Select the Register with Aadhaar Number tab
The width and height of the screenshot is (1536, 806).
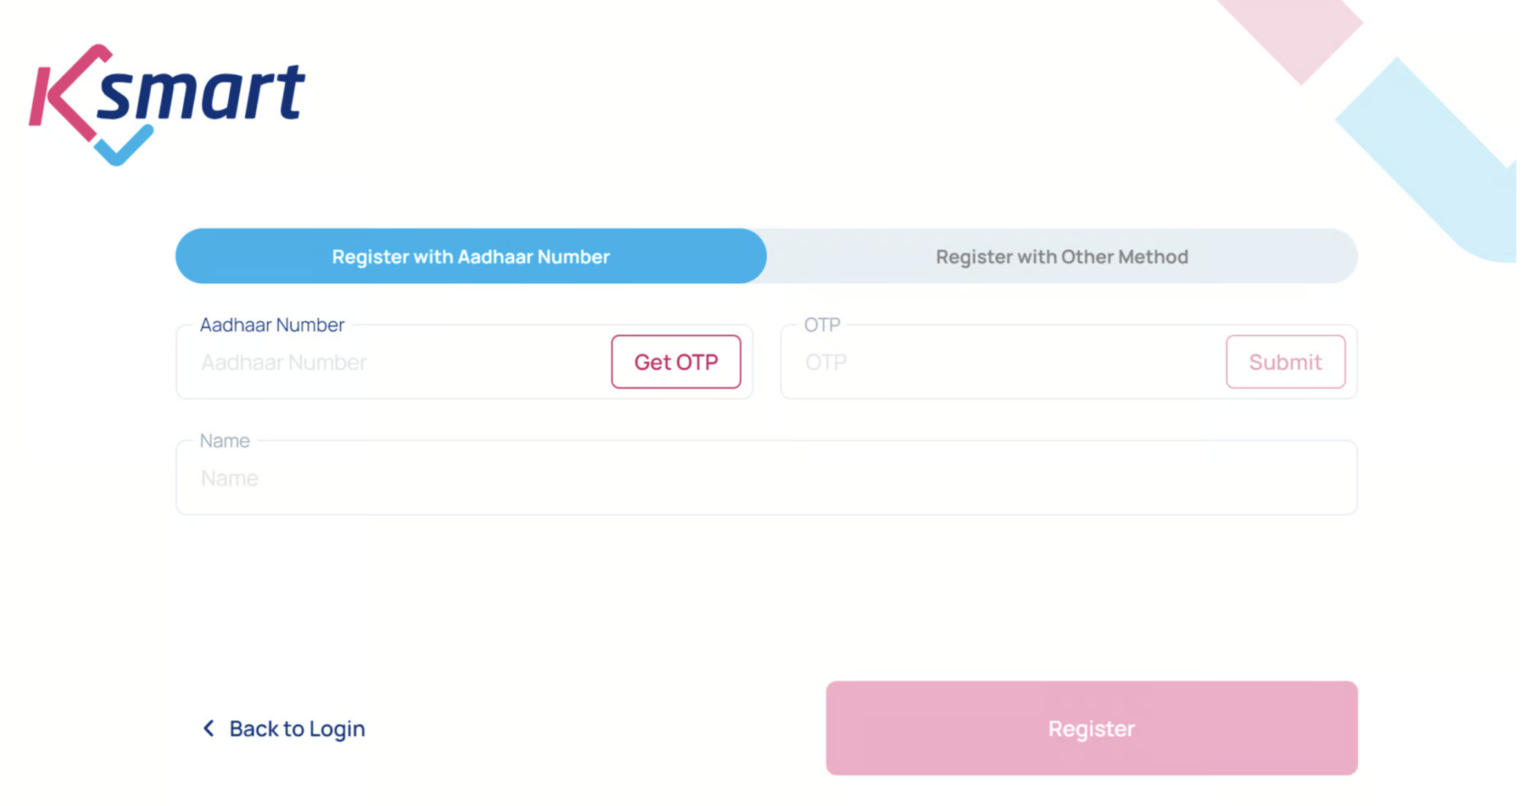point(470,256)
